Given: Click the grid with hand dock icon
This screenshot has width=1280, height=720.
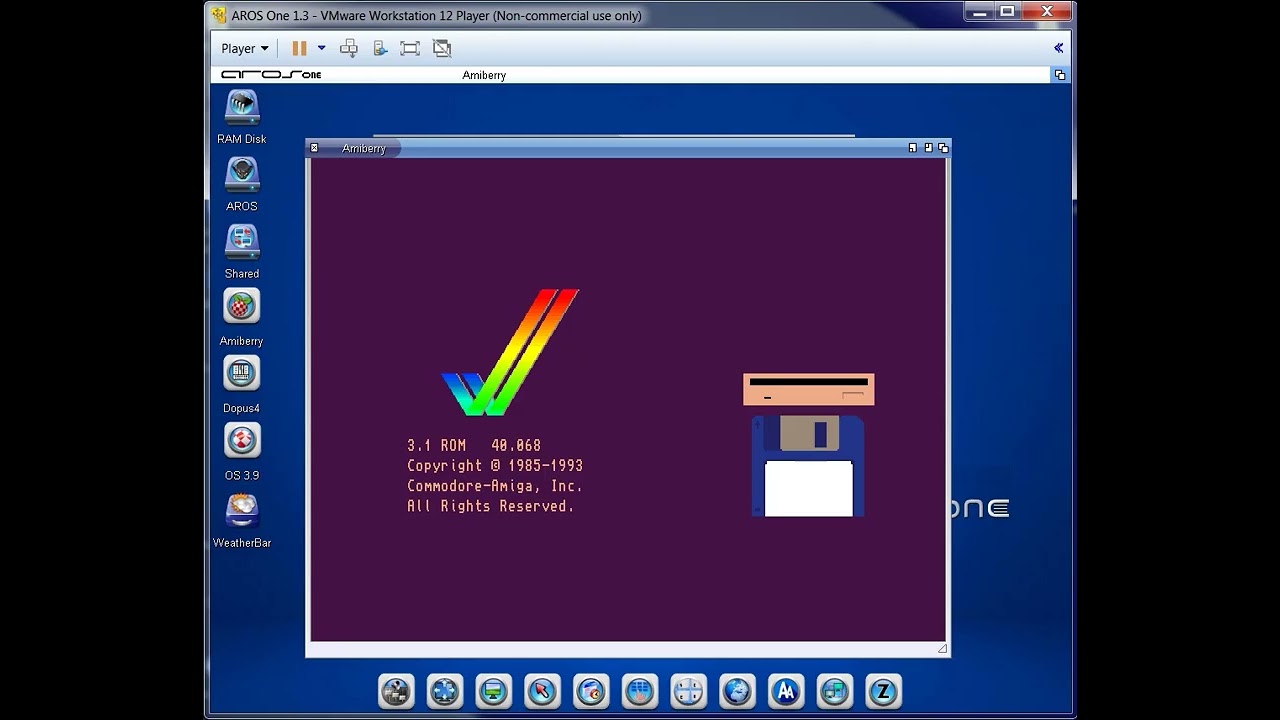Looking at the screenshot, I should click(x=640, y=691).
